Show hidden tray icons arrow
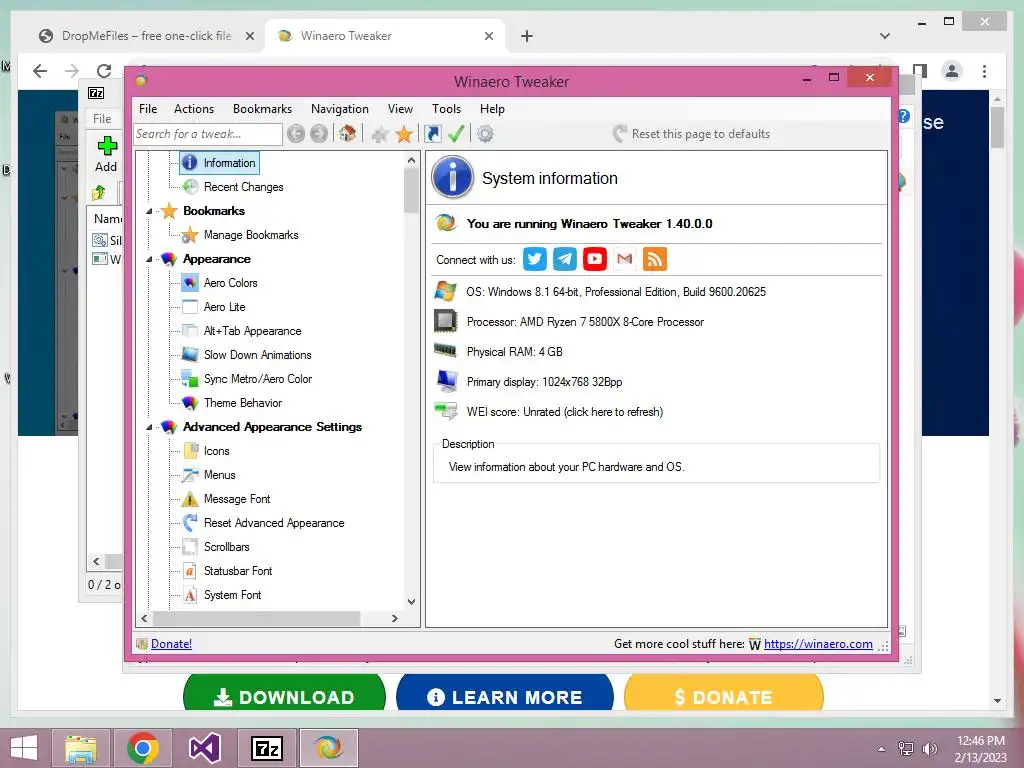 coord(882,749)
